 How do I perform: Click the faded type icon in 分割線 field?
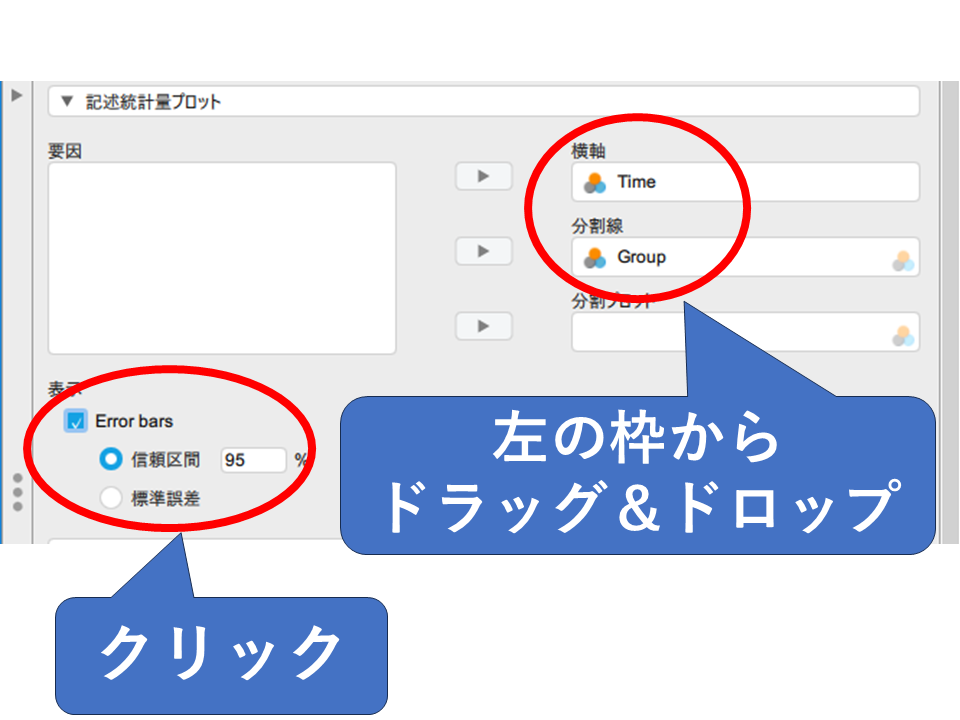coord(903,261)
